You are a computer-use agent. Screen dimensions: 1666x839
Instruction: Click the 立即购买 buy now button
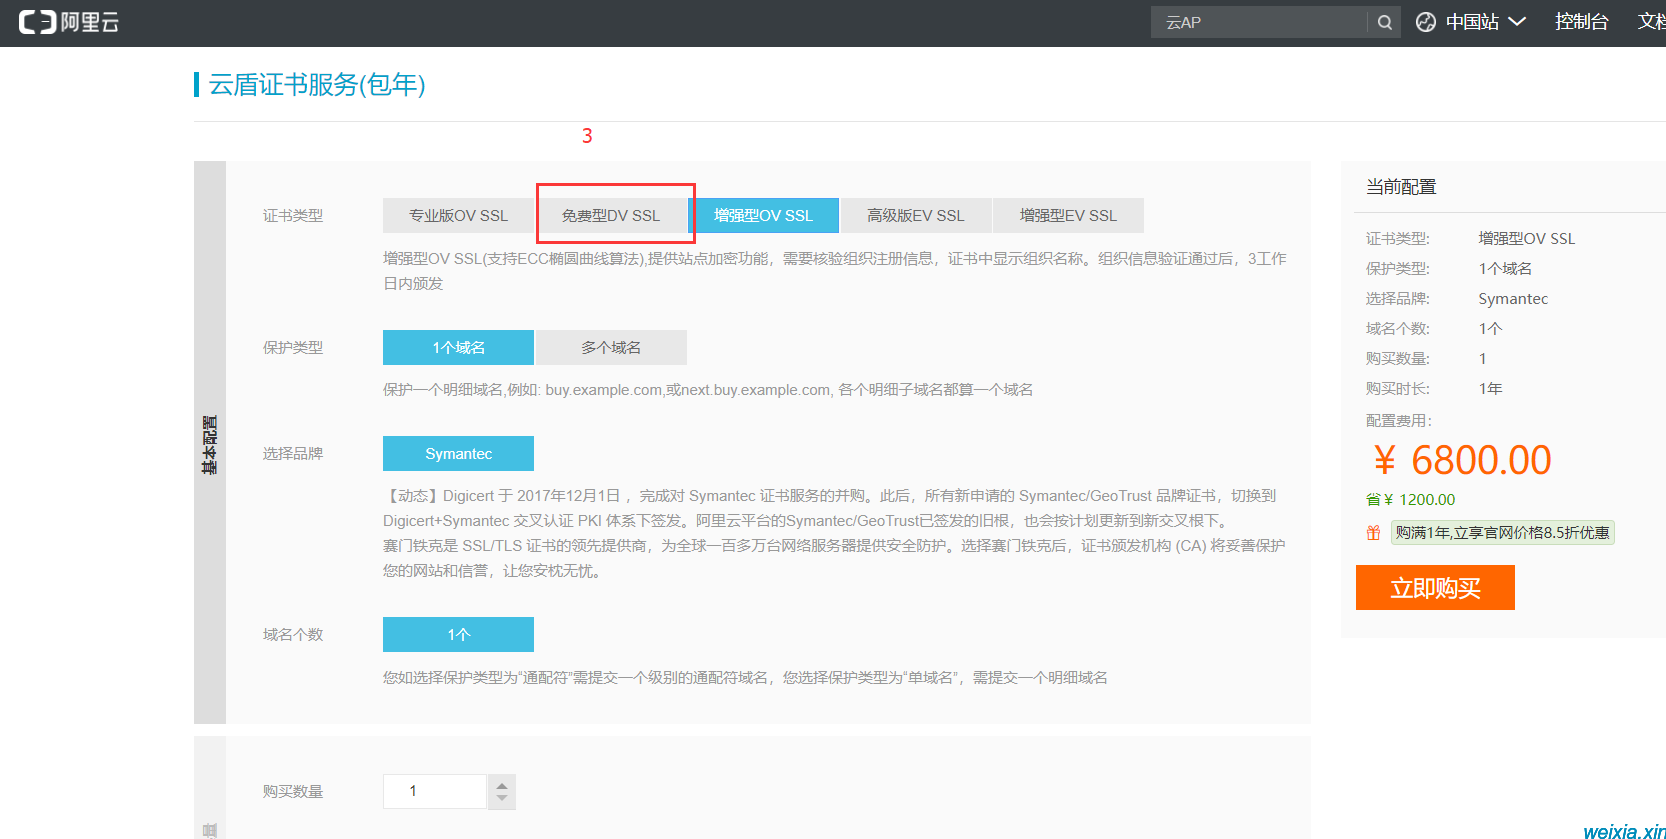pyautogui.click(x=1435, y=588)
